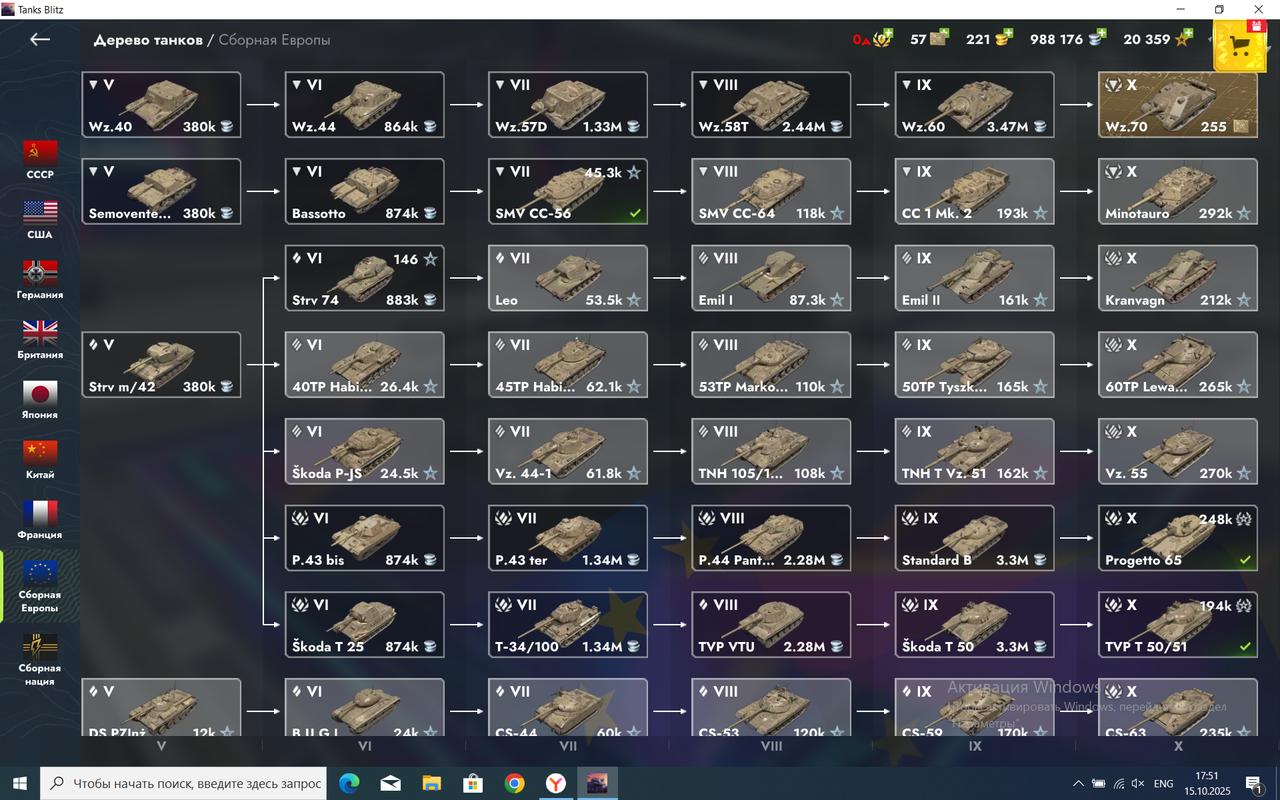Click the Windows search input box

(x=183, y=783)
